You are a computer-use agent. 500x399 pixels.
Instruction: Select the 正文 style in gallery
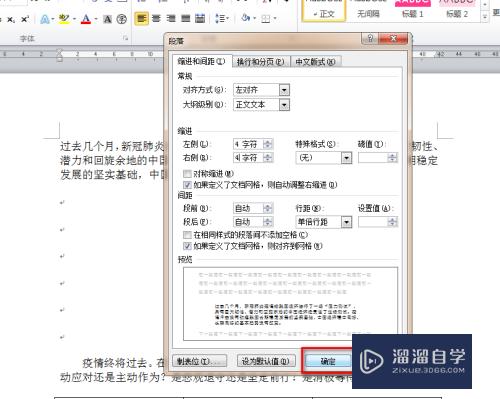click(x=324, y=11)
